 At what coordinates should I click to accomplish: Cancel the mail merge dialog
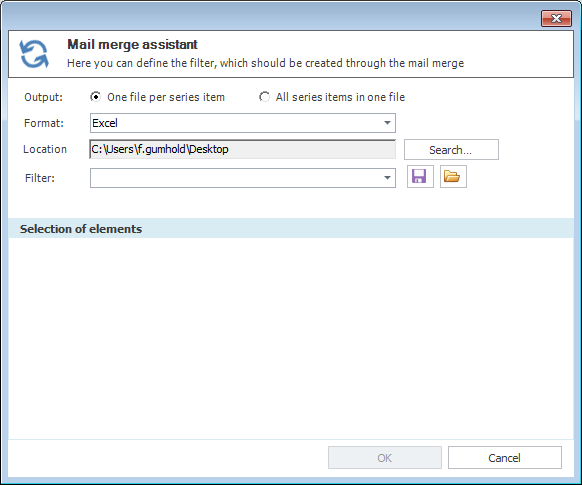[504, 458]
